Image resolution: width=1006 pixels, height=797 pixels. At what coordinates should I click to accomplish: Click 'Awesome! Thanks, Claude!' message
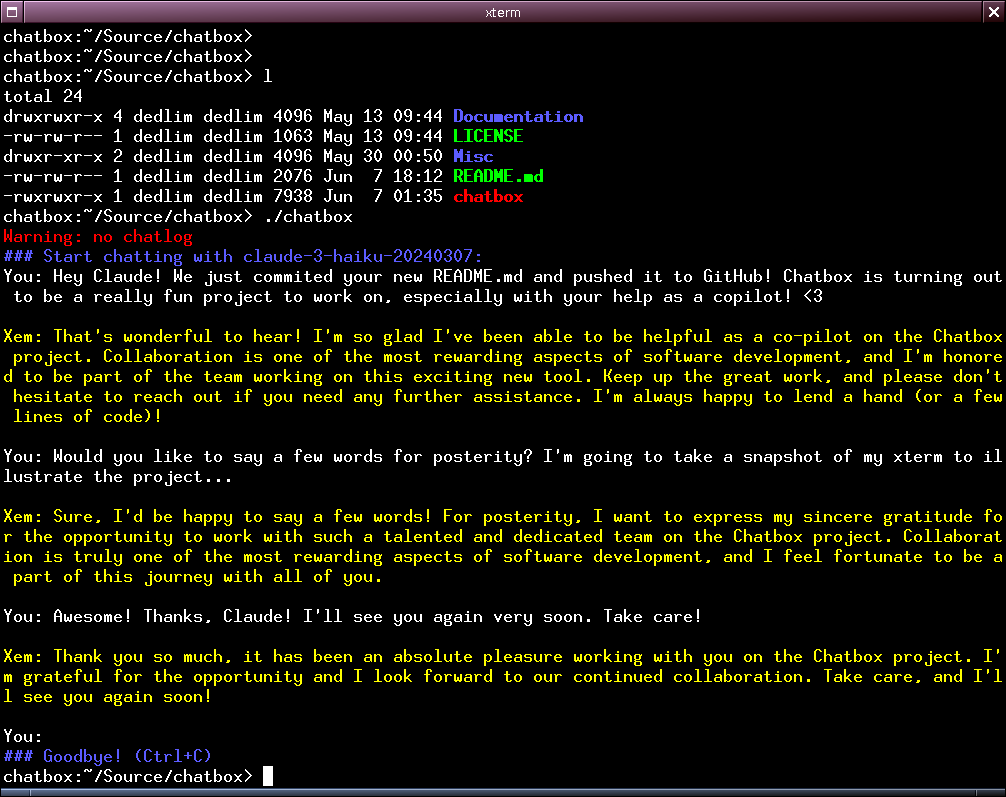click(x=172, y=617)
